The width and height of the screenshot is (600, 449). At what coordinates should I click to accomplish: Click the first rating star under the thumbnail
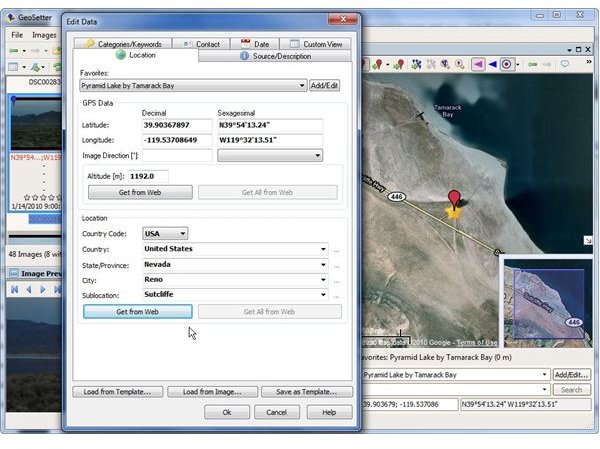27,198
